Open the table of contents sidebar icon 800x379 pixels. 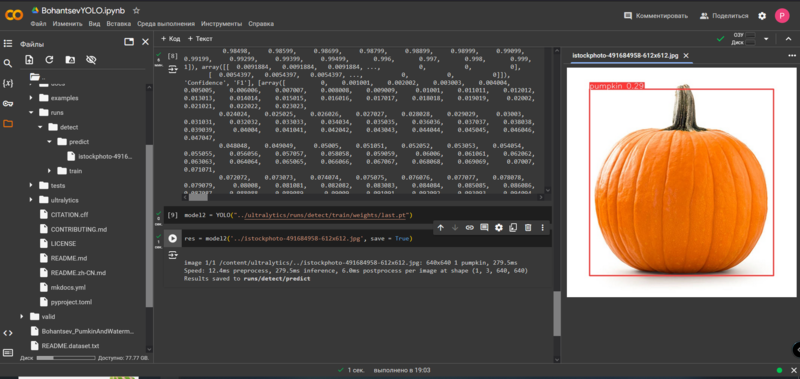click(8, 43)
